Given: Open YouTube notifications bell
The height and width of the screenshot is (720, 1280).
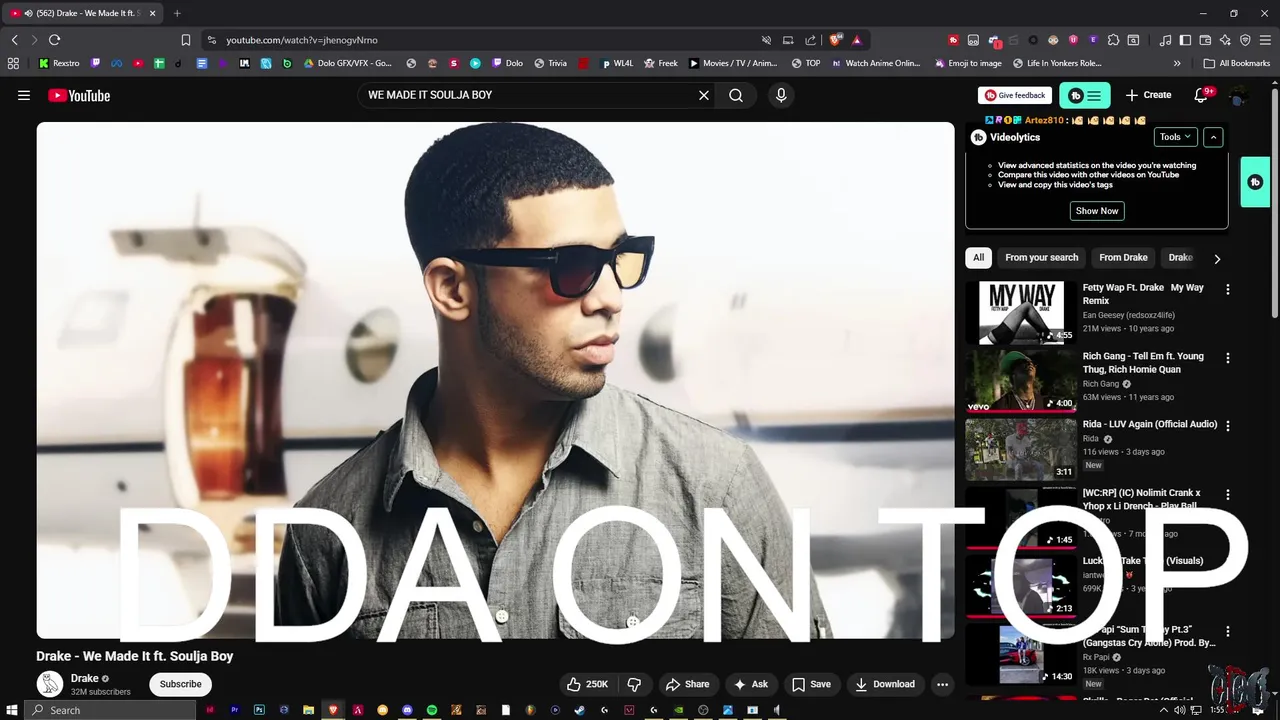Looking at the screenshot, I should coord(1203,95).
